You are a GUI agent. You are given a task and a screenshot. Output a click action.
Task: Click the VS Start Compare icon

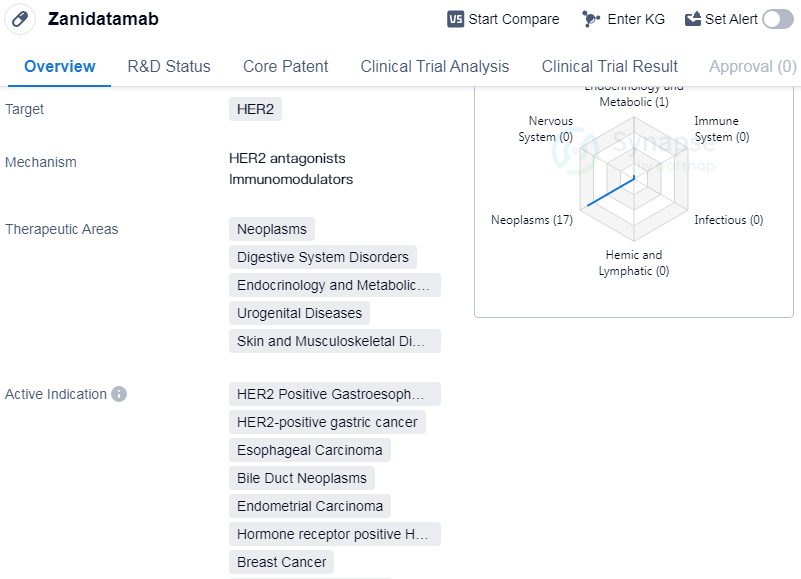pos(455,19)
